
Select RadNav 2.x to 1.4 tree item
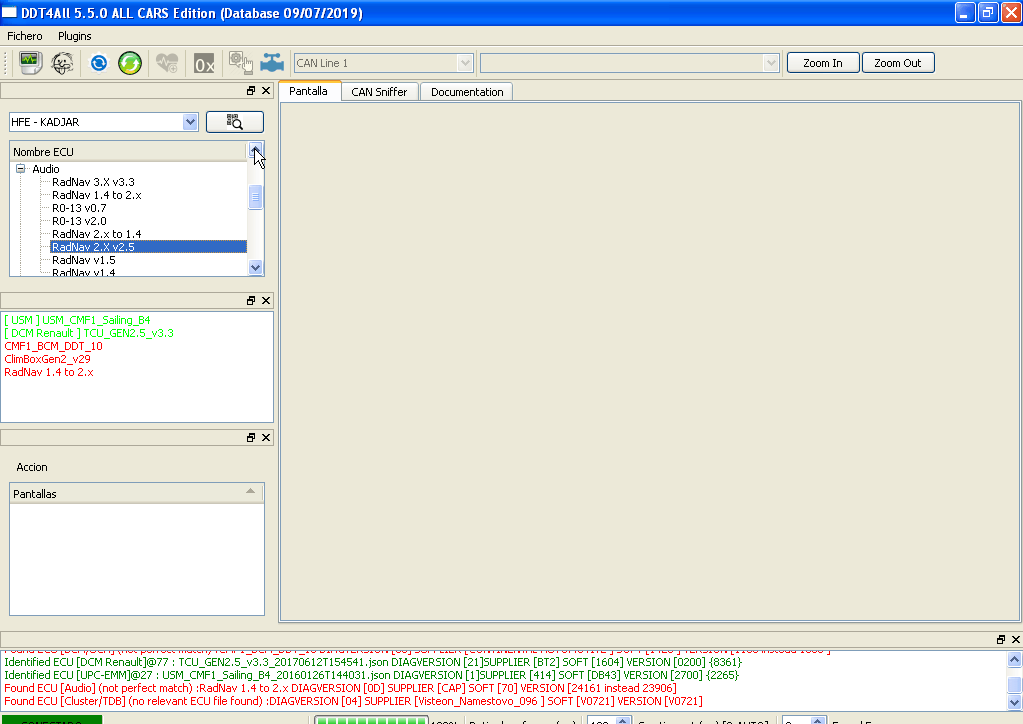(97, 234)
